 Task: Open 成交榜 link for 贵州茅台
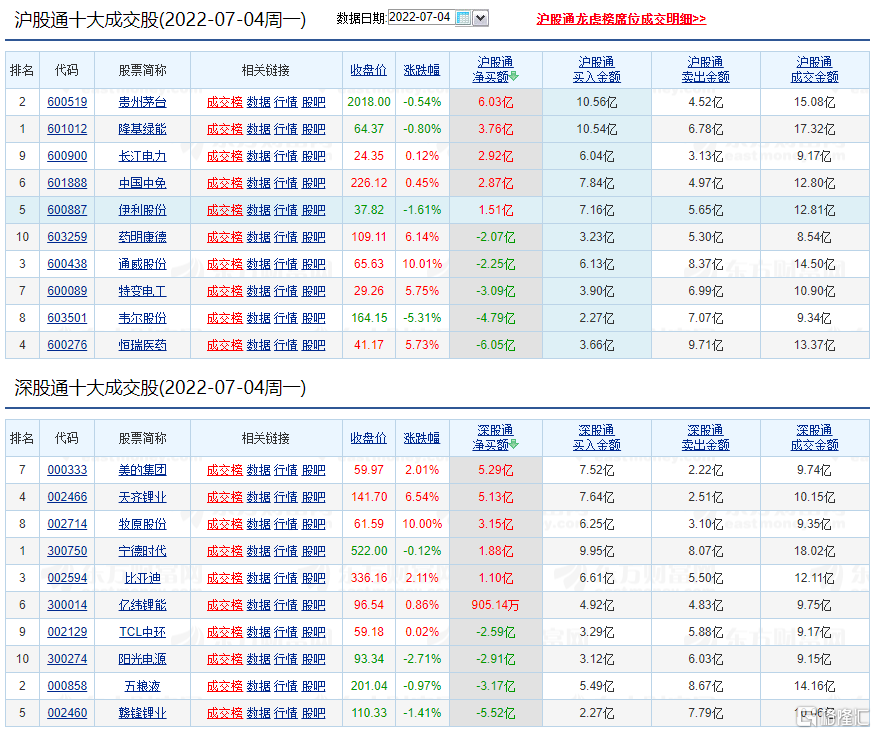[225, 102]
